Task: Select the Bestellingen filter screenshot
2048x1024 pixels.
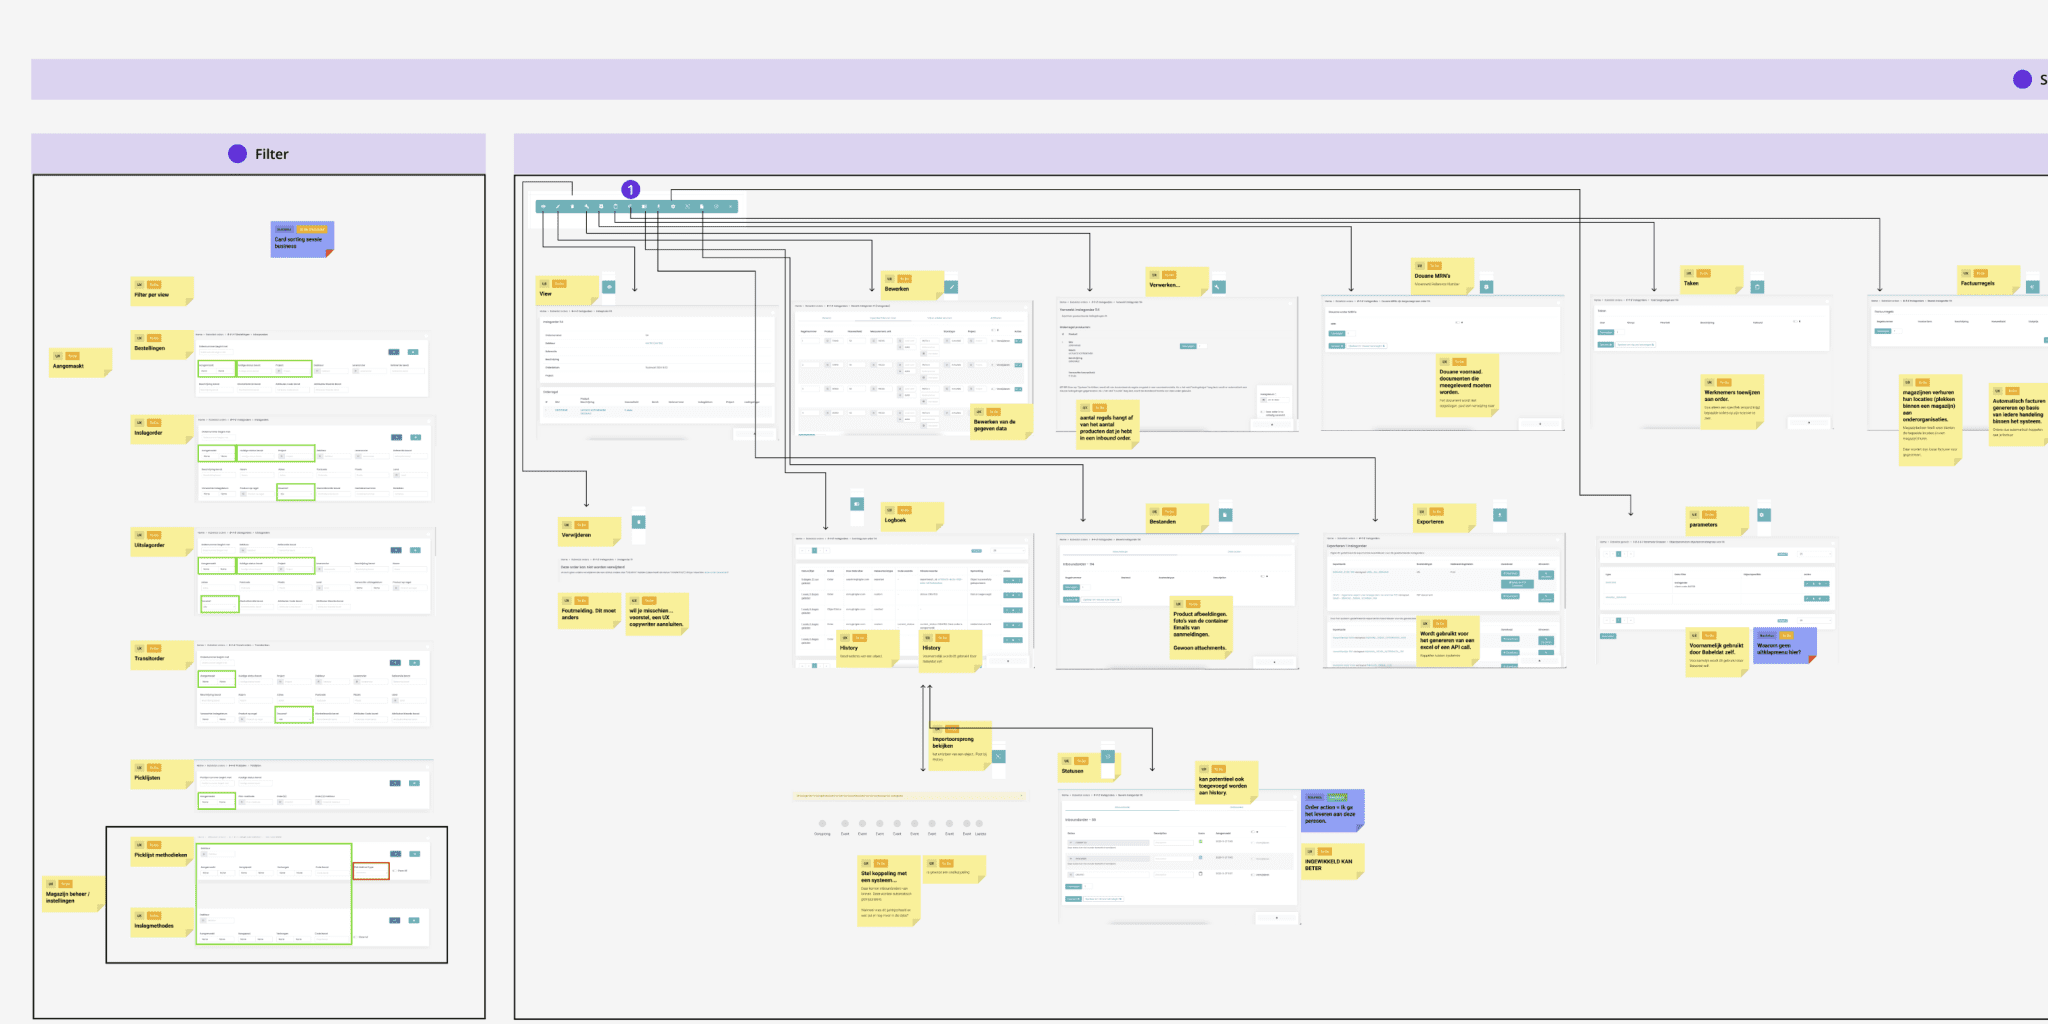Action: [x=312, y=365]
